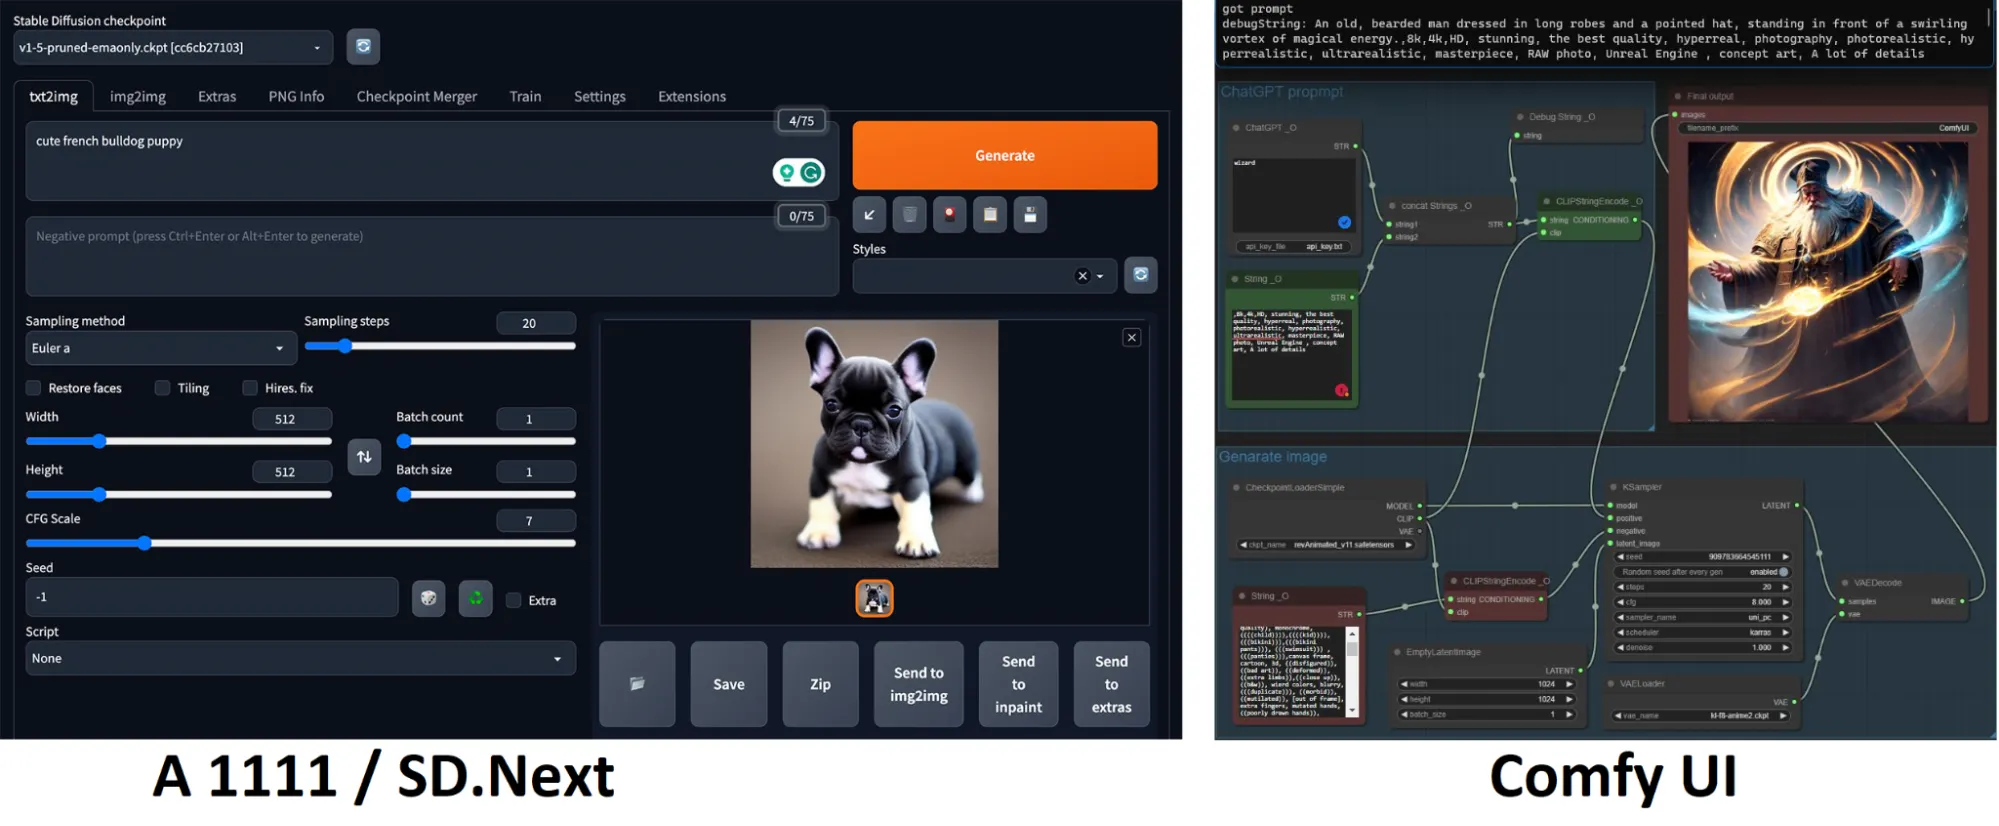Apply selected styles using the clipboard icon
Screen dimensions: 1999x826
pos(990,215)
